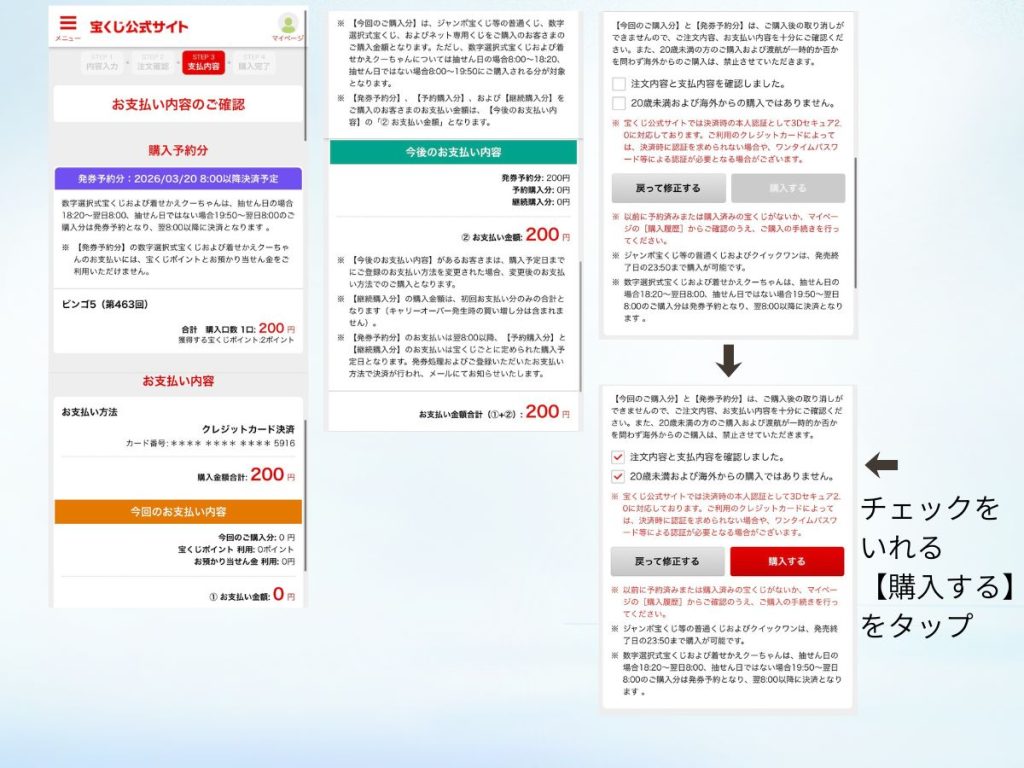Click the 宝くじ公式サイト logo

[x=137, y=23]
